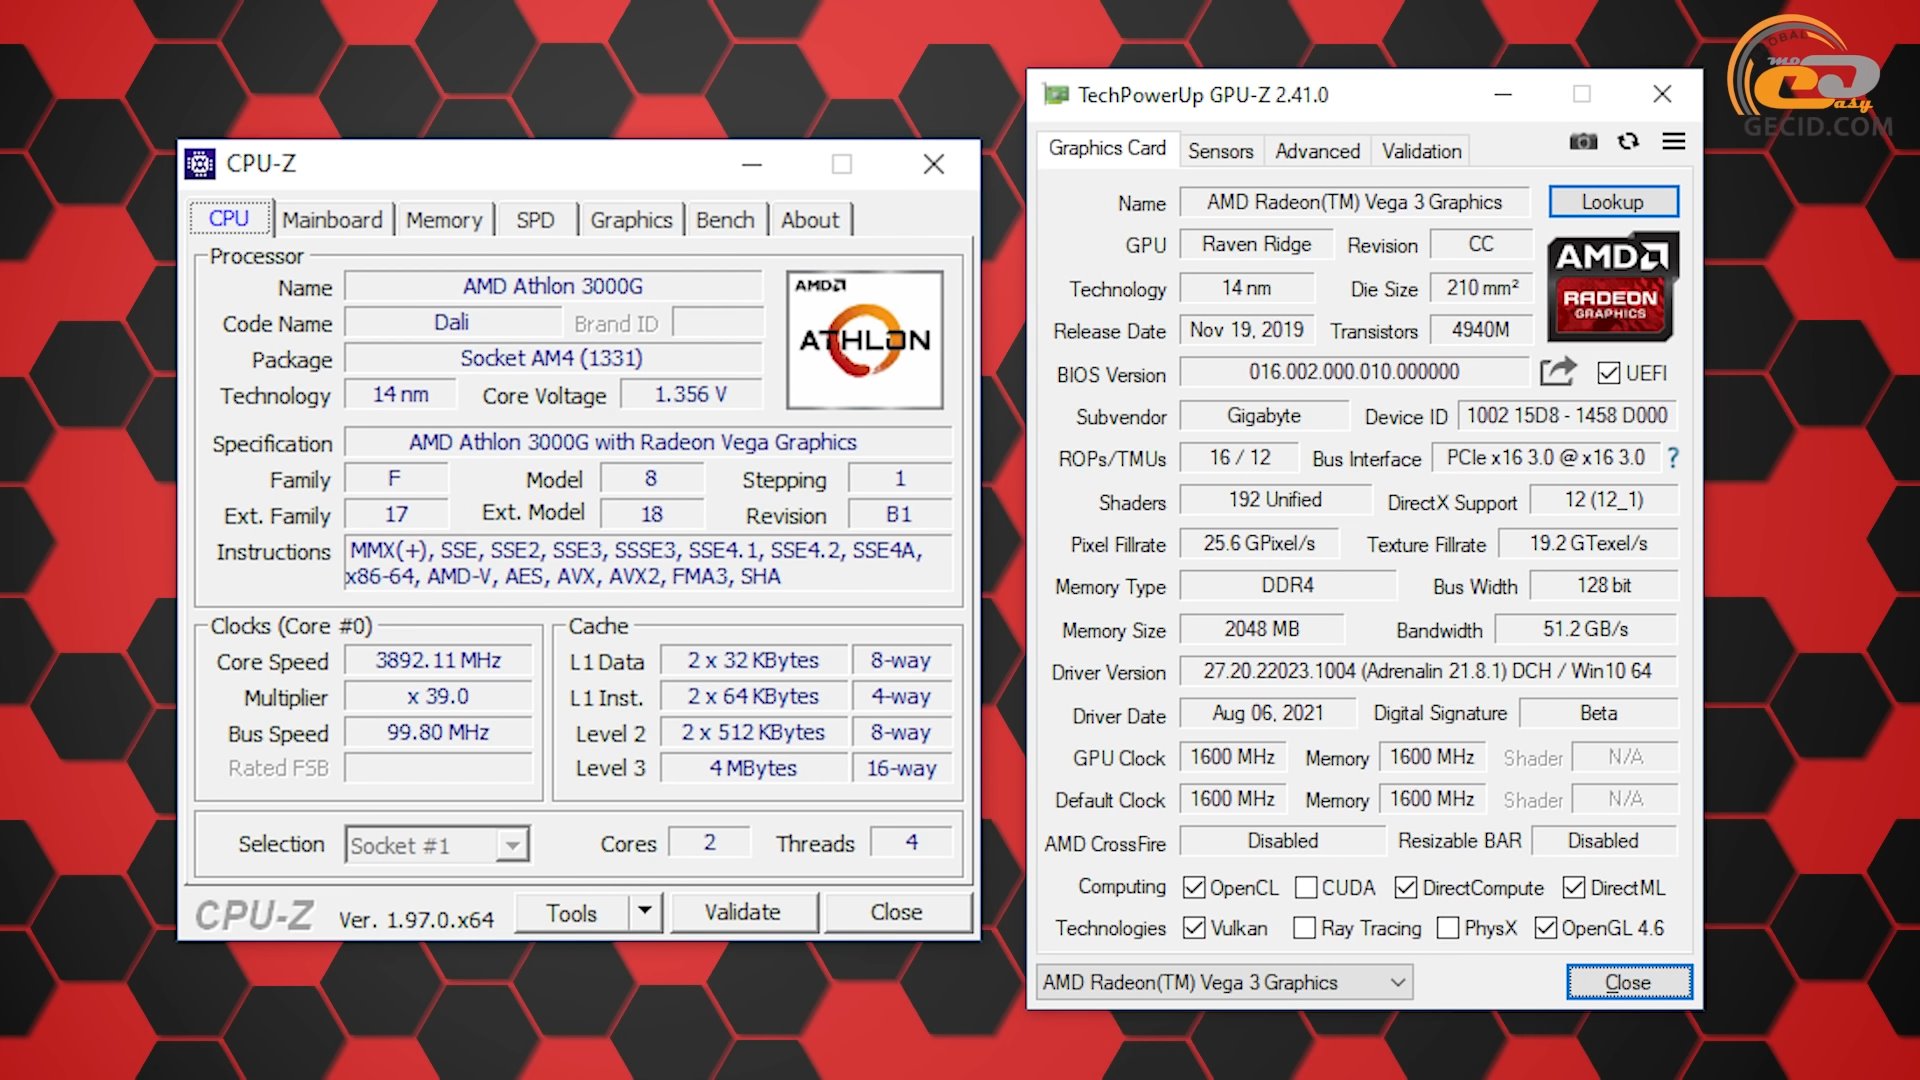This screenshot has width=1920, height=1080.
Task: Click the BIOS share/export arrow icon
Action: coord(1558,372)
